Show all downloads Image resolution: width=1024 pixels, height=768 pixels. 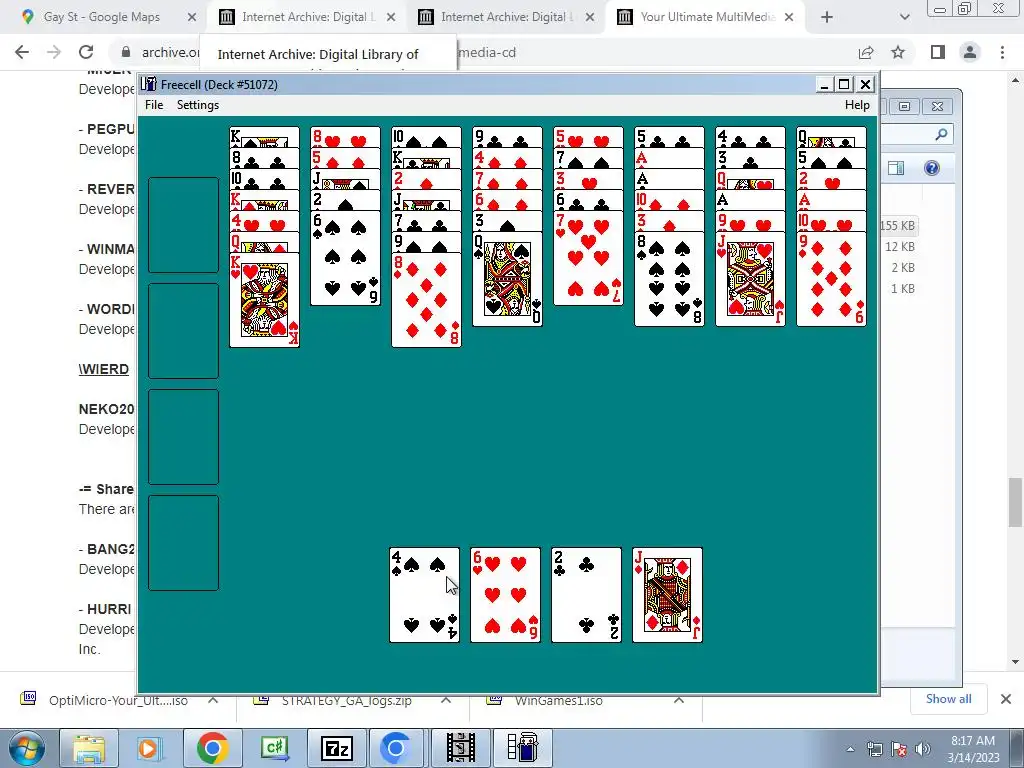(x=948, y=699)
